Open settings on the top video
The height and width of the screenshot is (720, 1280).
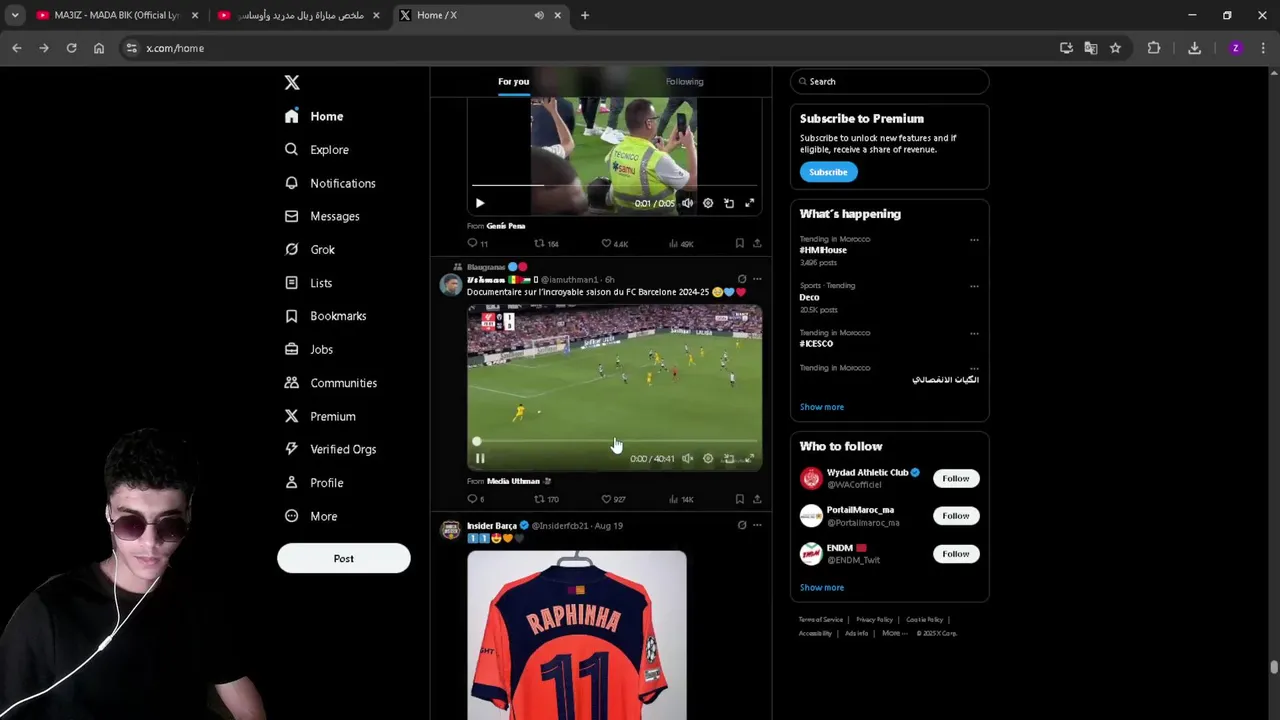(x=708, y=203)
